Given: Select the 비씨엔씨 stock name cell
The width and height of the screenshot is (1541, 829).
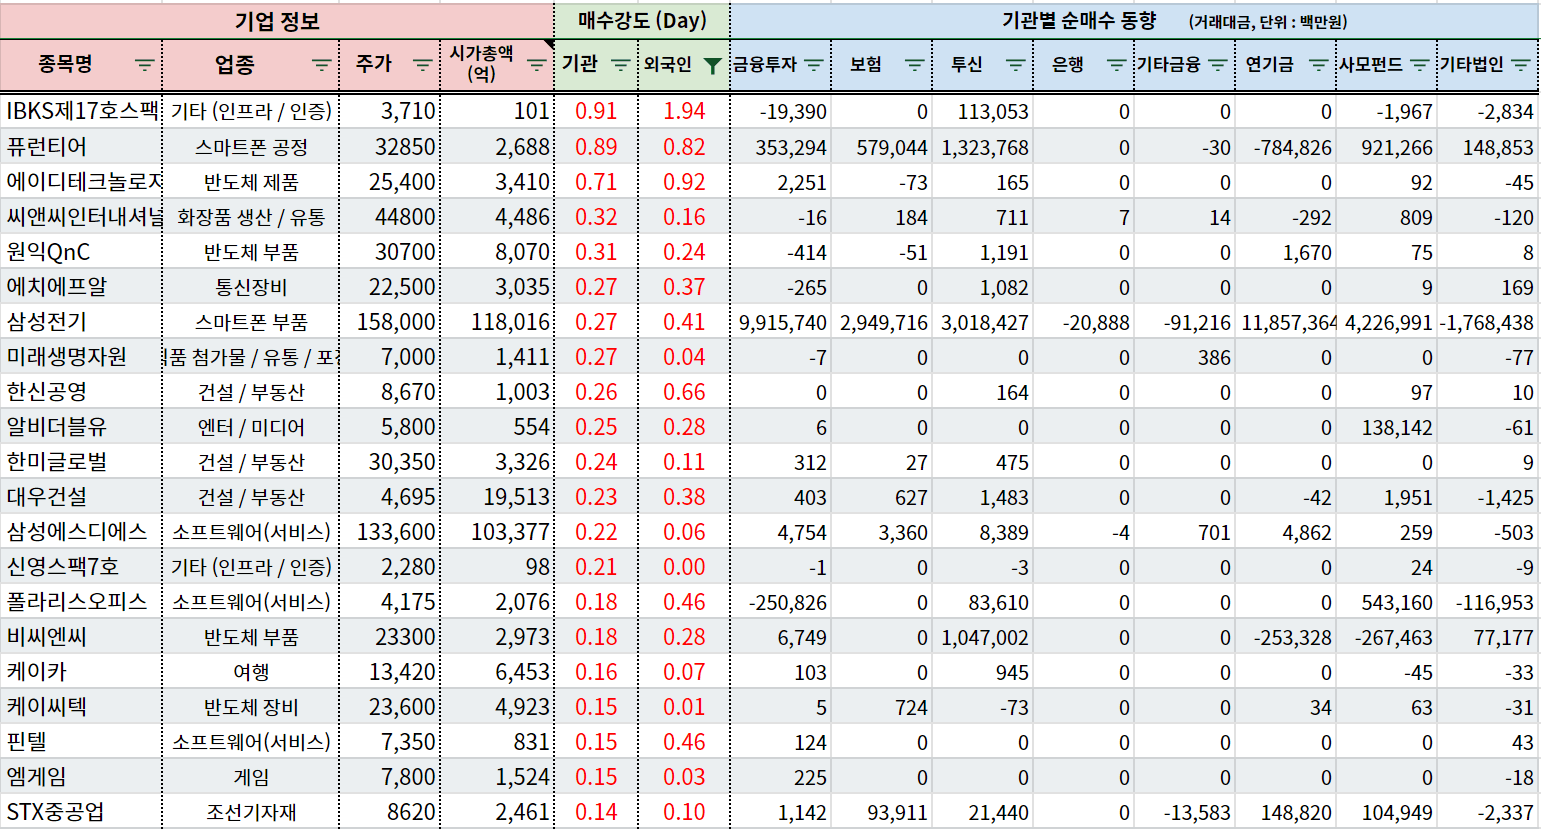Looking at the screenshot, I should (81, 637).
